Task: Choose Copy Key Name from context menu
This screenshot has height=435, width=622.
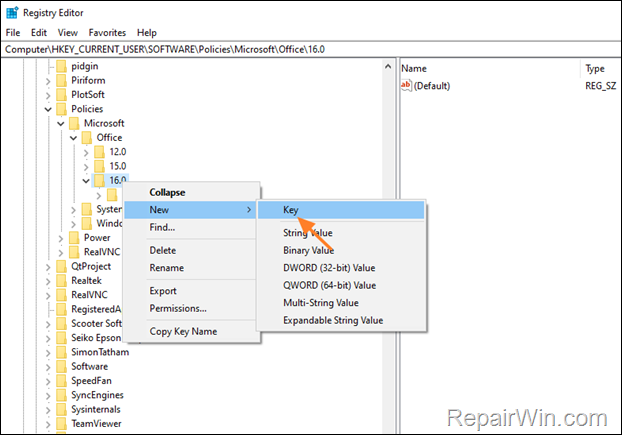Action: point(191,331)
